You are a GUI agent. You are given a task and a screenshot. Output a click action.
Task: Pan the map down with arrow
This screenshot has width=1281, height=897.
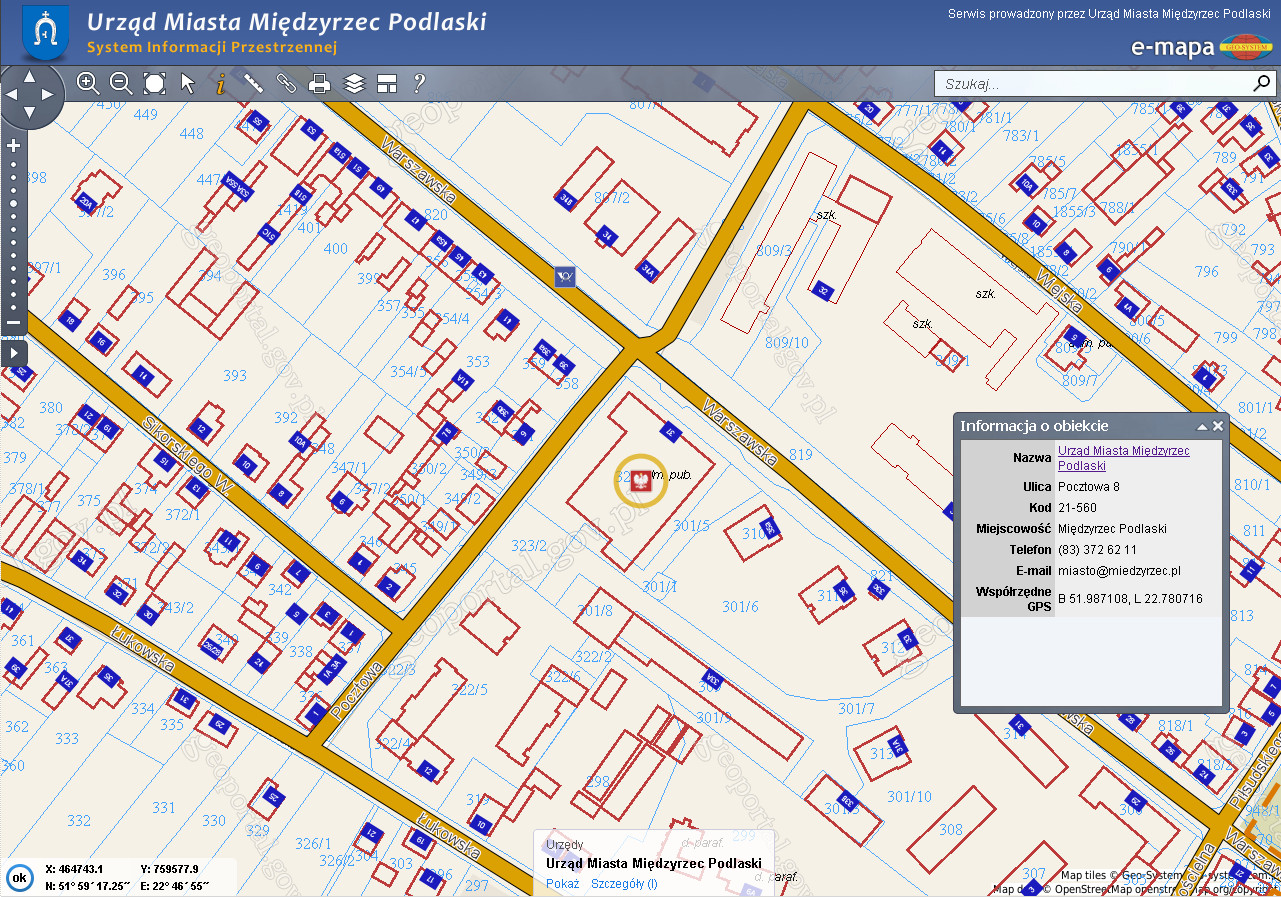point(29,112)
